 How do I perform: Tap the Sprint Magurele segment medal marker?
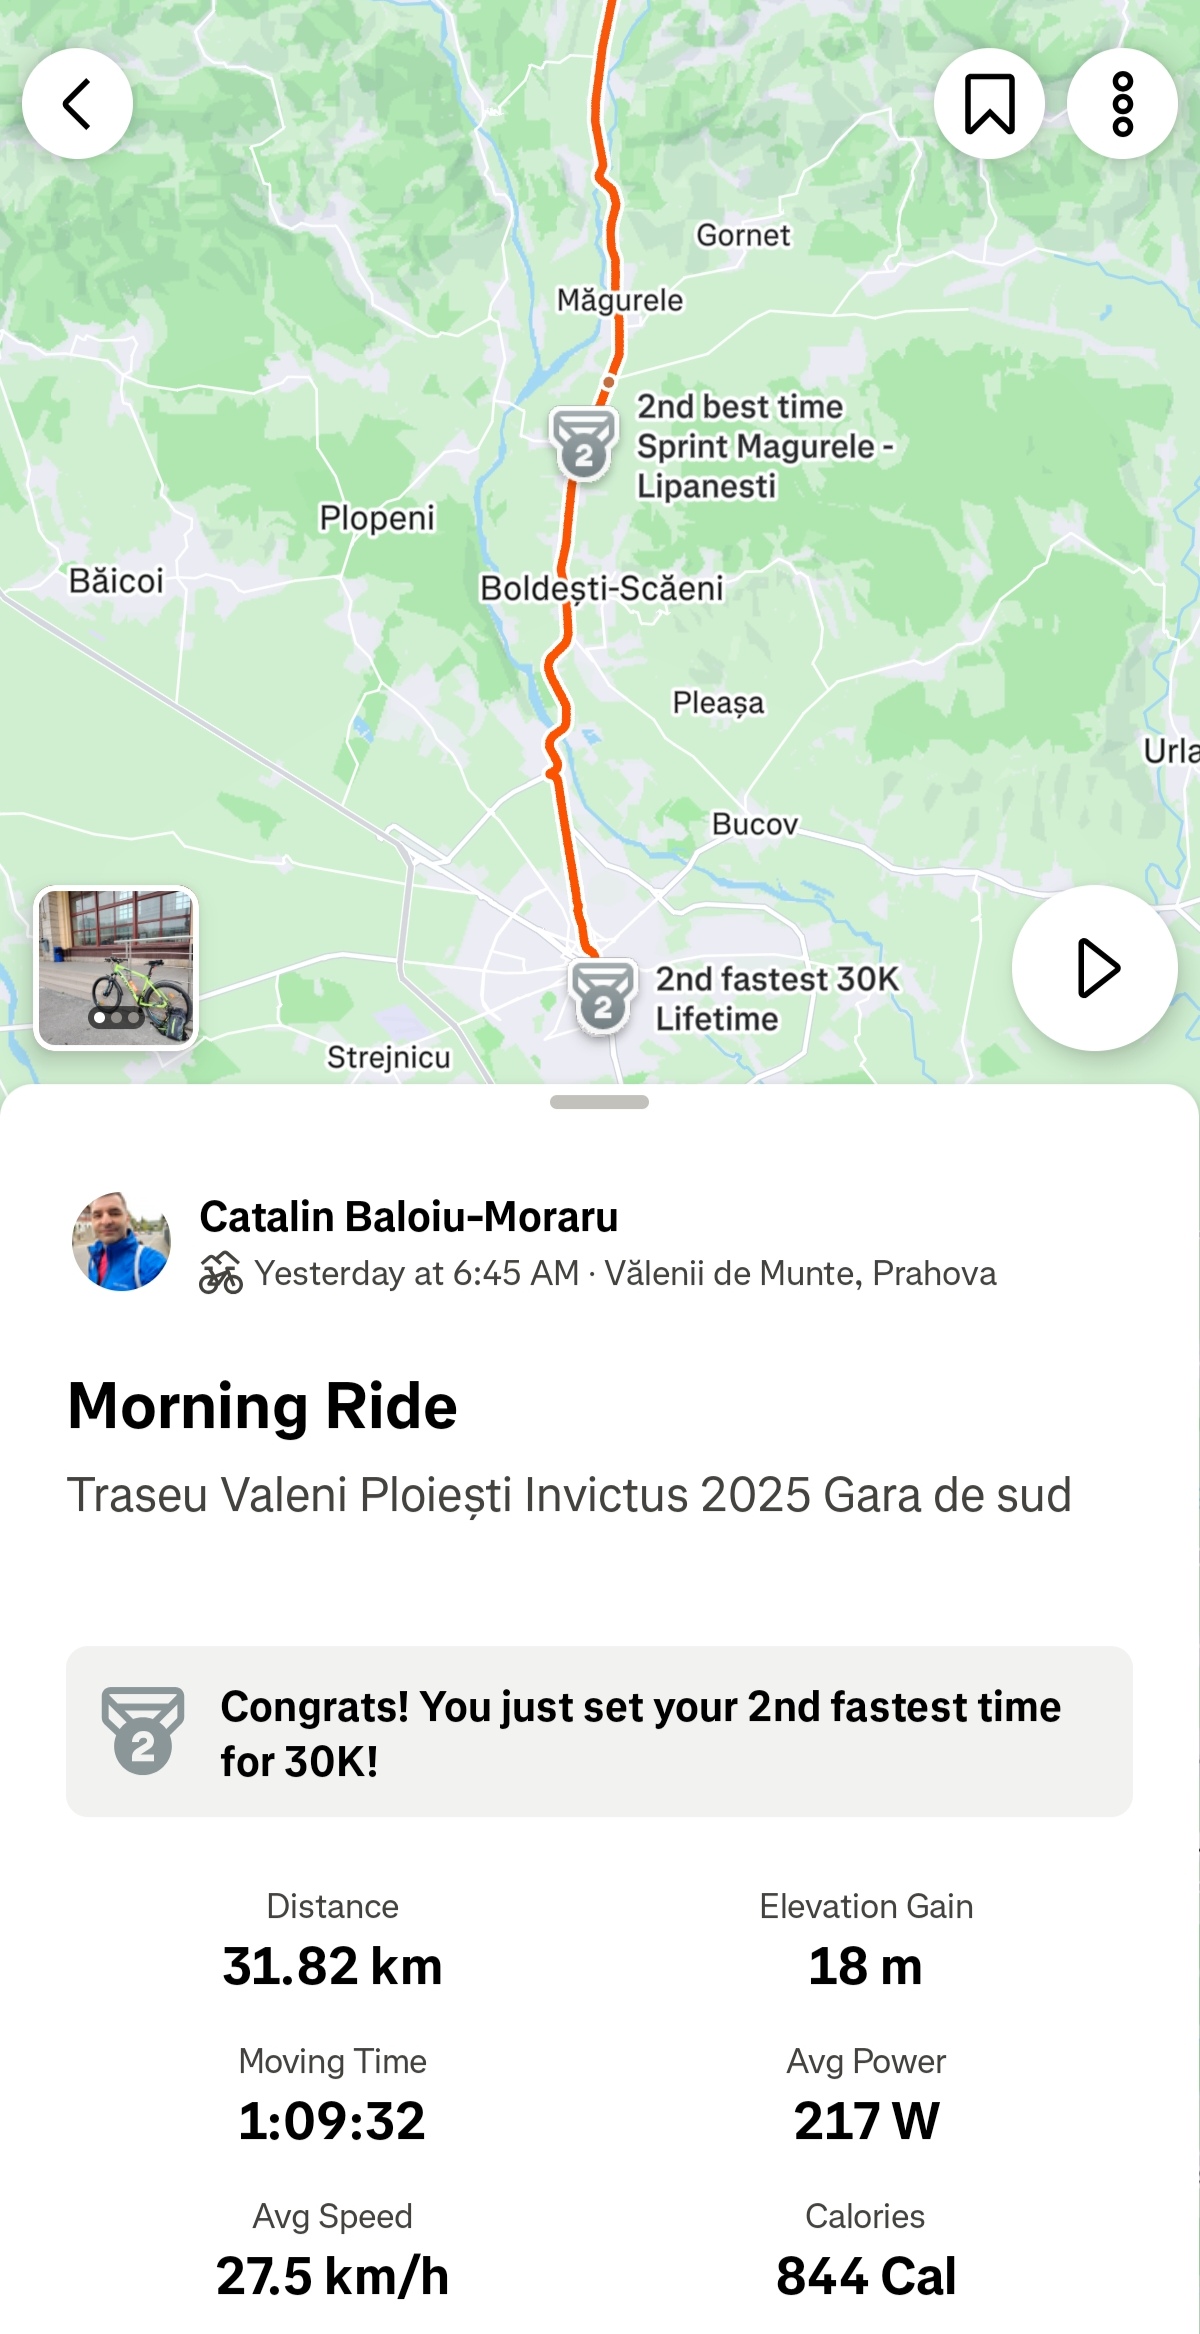click(x=583, y=445)
